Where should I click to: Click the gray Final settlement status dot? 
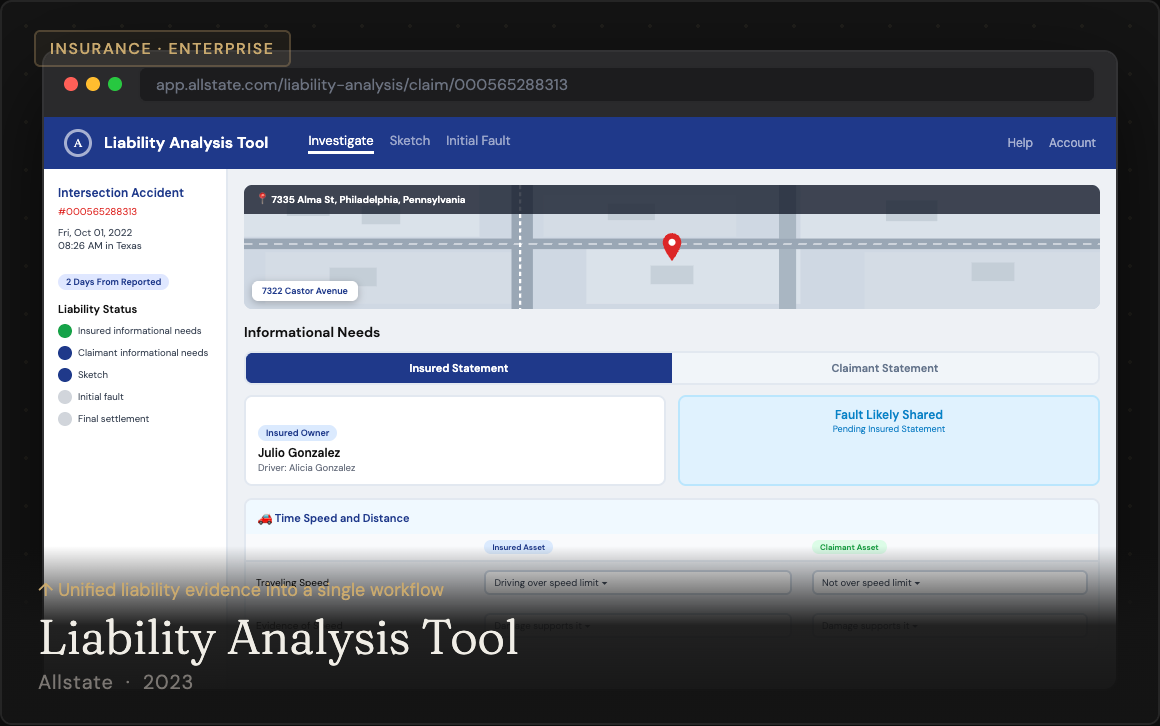coord(65,419)
